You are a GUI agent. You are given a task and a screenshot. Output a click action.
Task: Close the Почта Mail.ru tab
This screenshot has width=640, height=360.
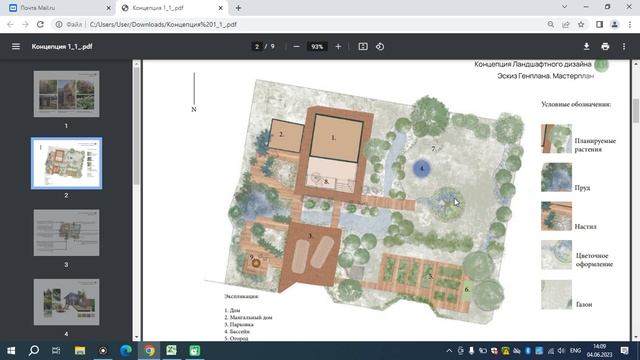click(x=108, y=8)
